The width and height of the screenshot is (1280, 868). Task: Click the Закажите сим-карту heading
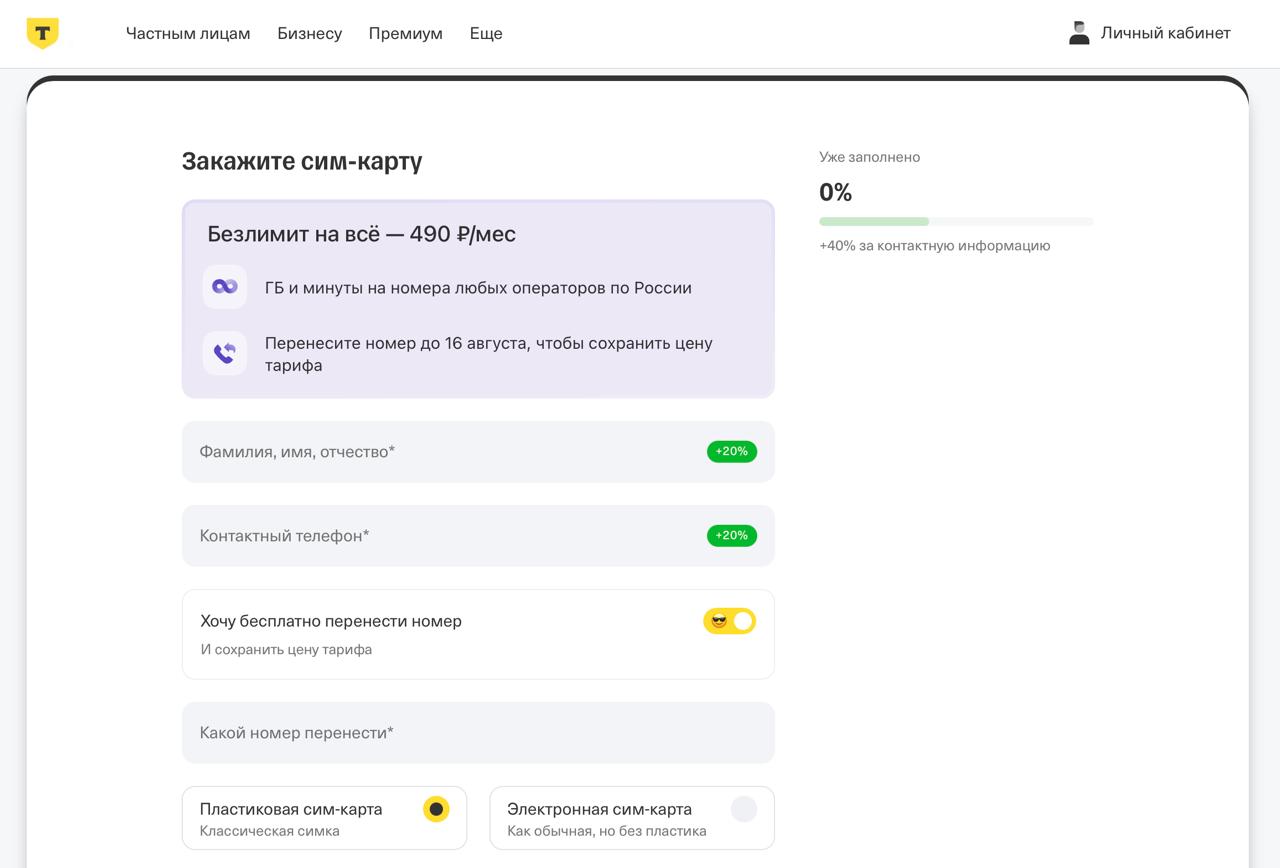click(302, 161)
